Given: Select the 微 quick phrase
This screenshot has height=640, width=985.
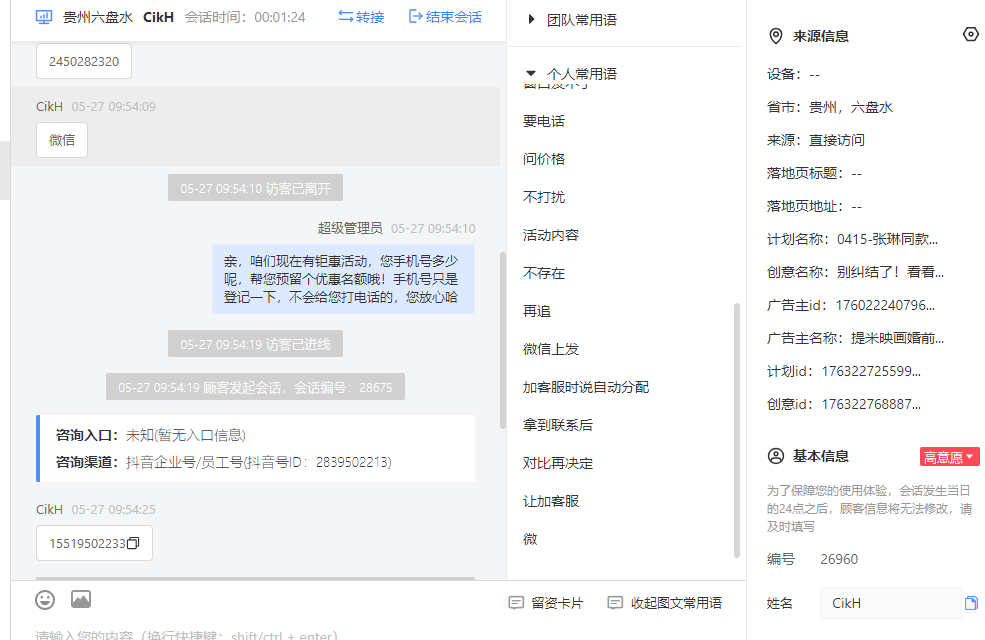Looking at the screenshot, I should (530, 539).
